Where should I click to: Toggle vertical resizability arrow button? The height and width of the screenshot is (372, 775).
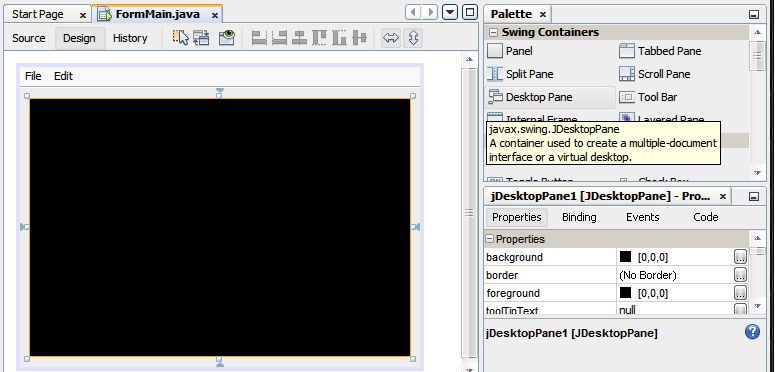[413, 38]
